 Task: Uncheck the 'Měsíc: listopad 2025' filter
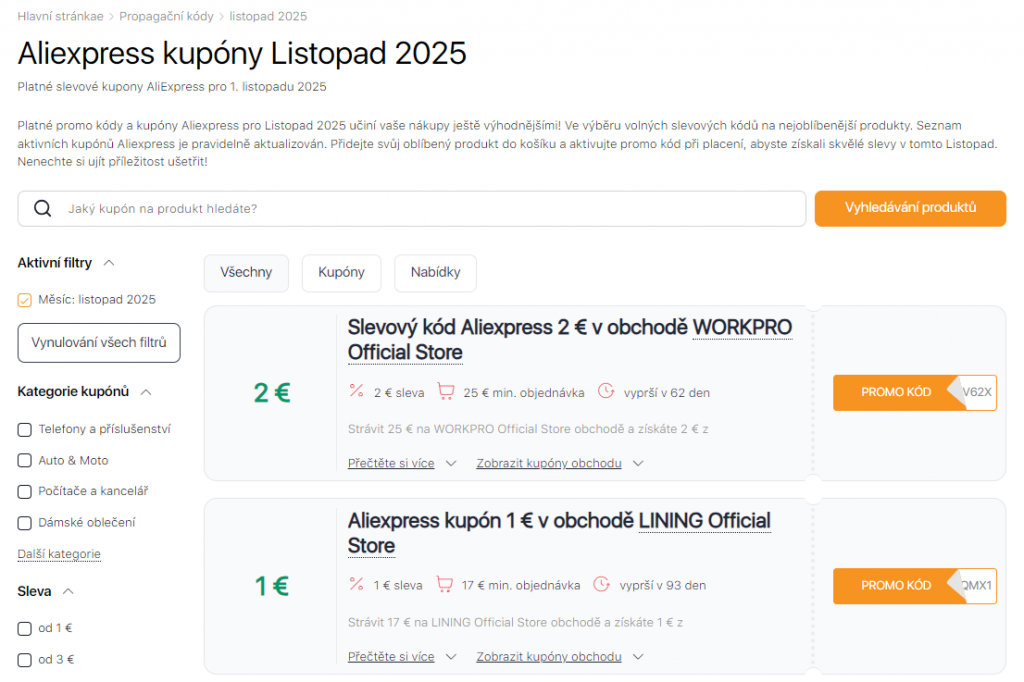click(25, 300)
